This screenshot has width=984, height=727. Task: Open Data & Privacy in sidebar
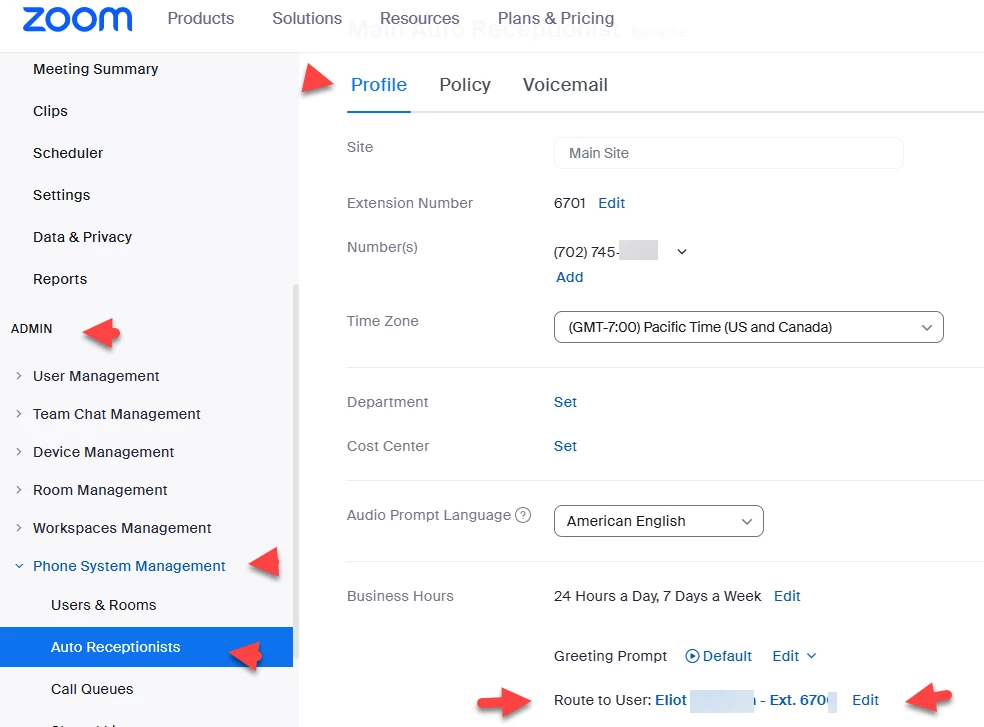(x=82, y=237)
